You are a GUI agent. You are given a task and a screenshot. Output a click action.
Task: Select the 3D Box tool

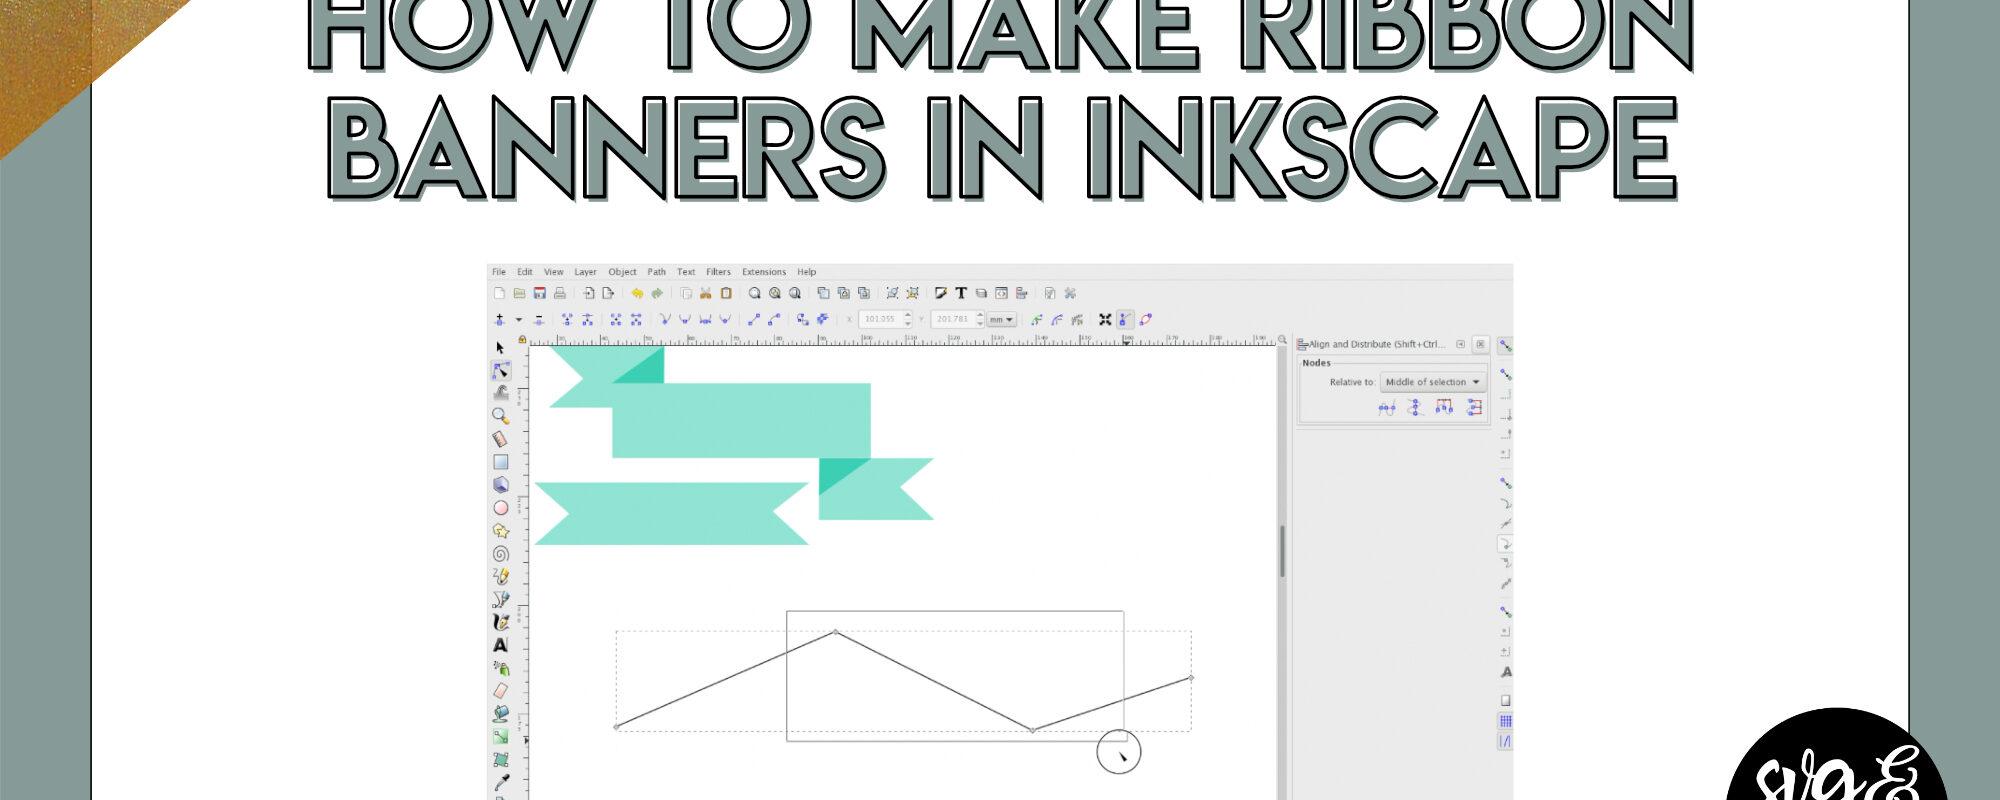tap(501, 485)
